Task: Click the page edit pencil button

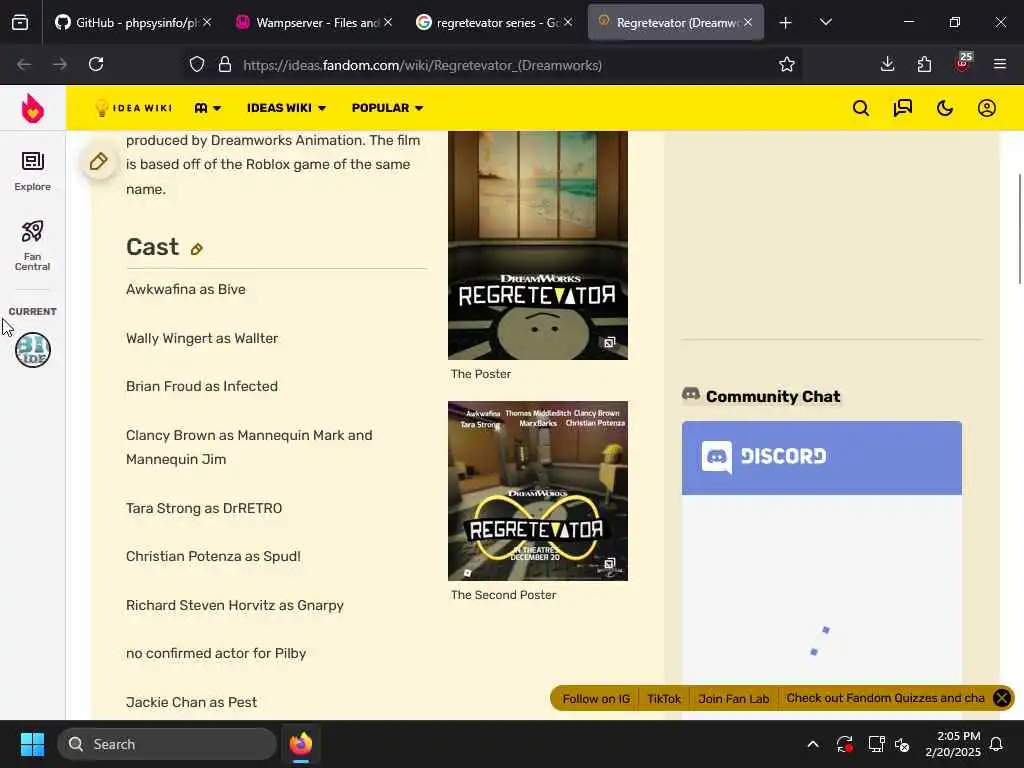Action: pyautogui.click(x=99, y=161)
